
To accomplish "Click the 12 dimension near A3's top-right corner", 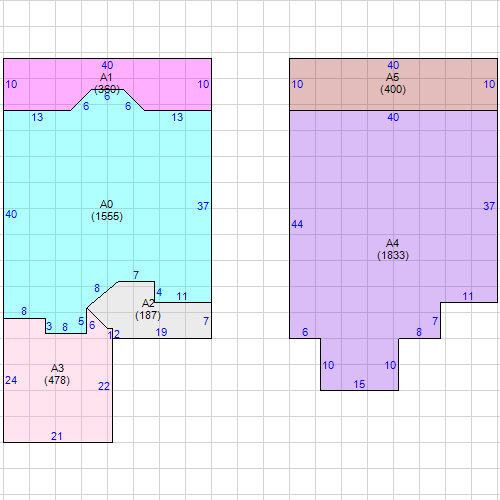I will (x=114, y=334).
